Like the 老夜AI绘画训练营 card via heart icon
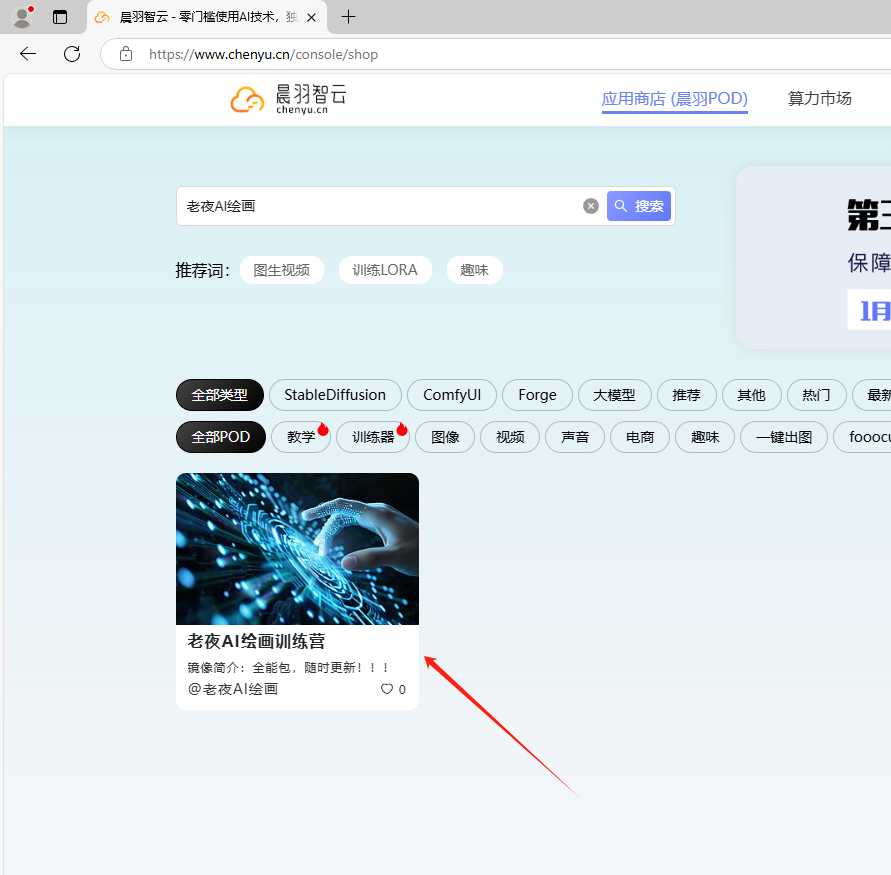The image size is (891, 875). [x=386, y=689]
